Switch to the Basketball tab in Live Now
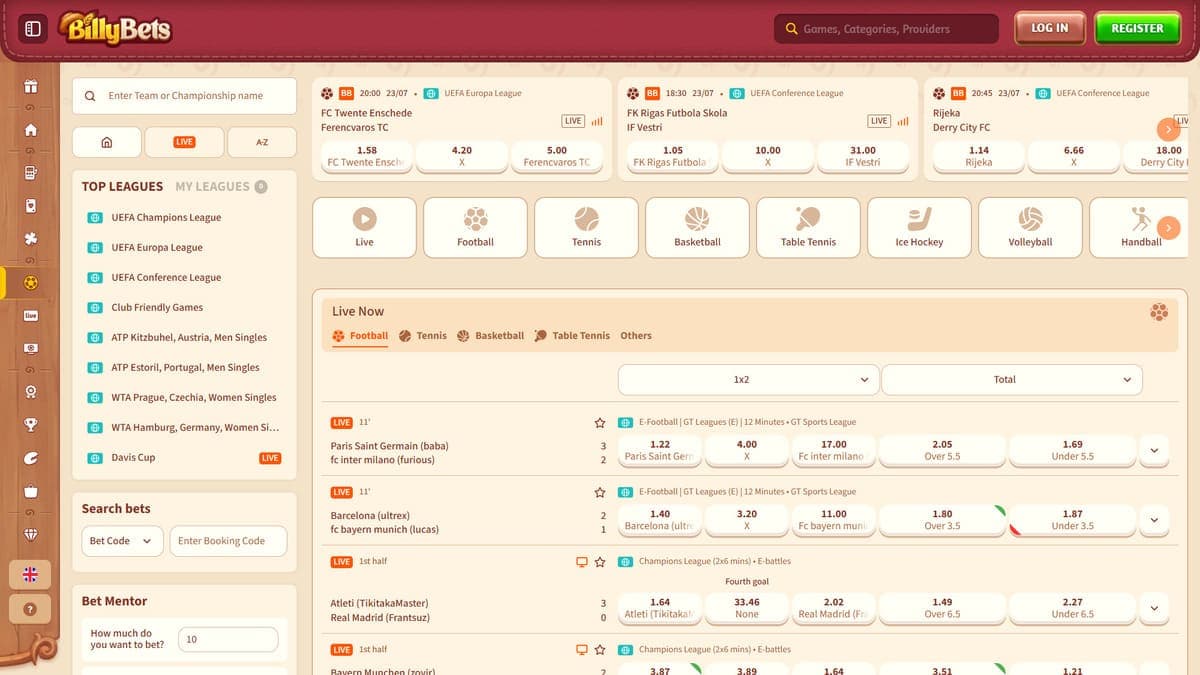Viewport: 1200px width, 675px height. (490, 336)
